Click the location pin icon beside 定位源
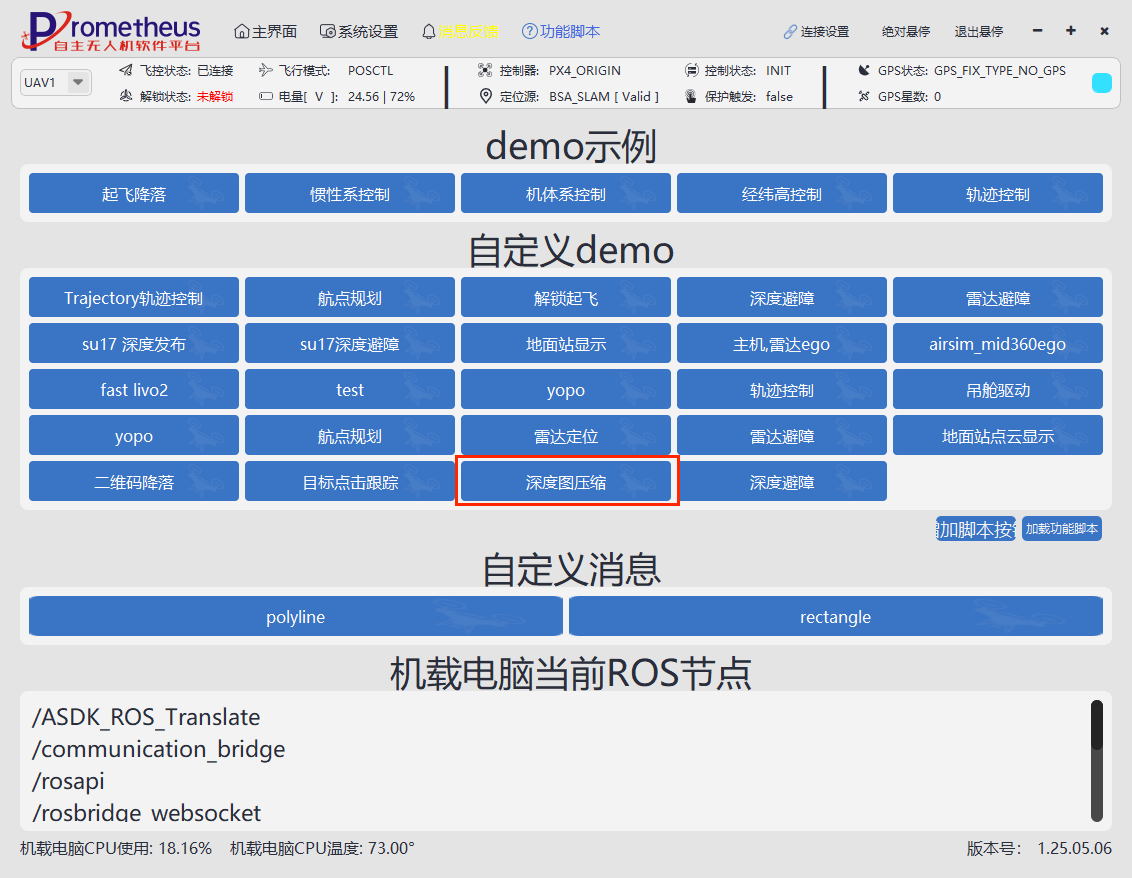This screenshot has width=1132, height=878. click(x=485, y=97)
